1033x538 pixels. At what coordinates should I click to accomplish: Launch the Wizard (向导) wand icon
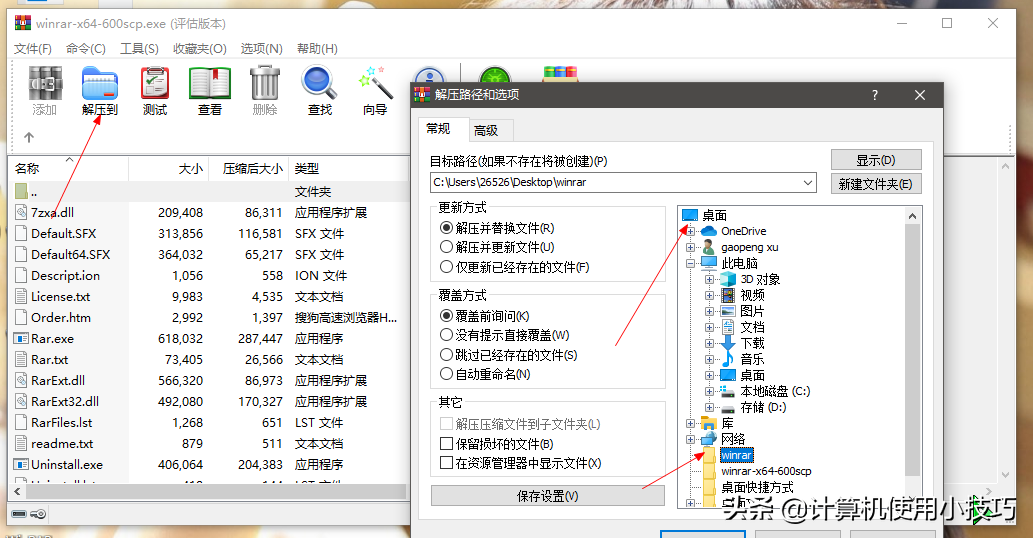pyautogui.click(x=375, y=90)
